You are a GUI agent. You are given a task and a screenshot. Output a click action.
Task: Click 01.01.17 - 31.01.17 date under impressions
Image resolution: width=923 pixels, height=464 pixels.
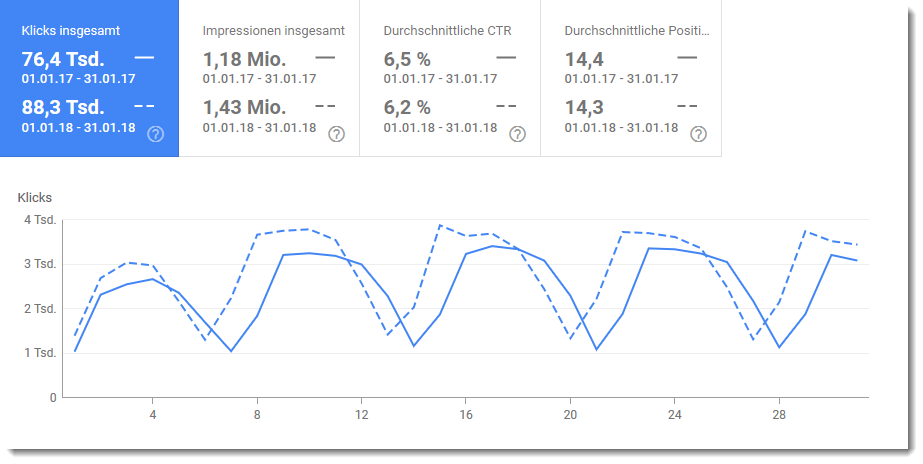click(x=260, y=79)
